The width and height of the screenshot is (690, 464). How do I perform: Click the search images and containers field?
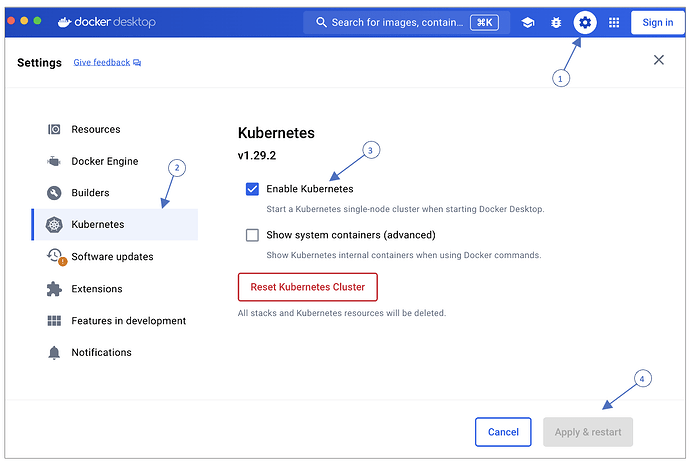point(406,22)
